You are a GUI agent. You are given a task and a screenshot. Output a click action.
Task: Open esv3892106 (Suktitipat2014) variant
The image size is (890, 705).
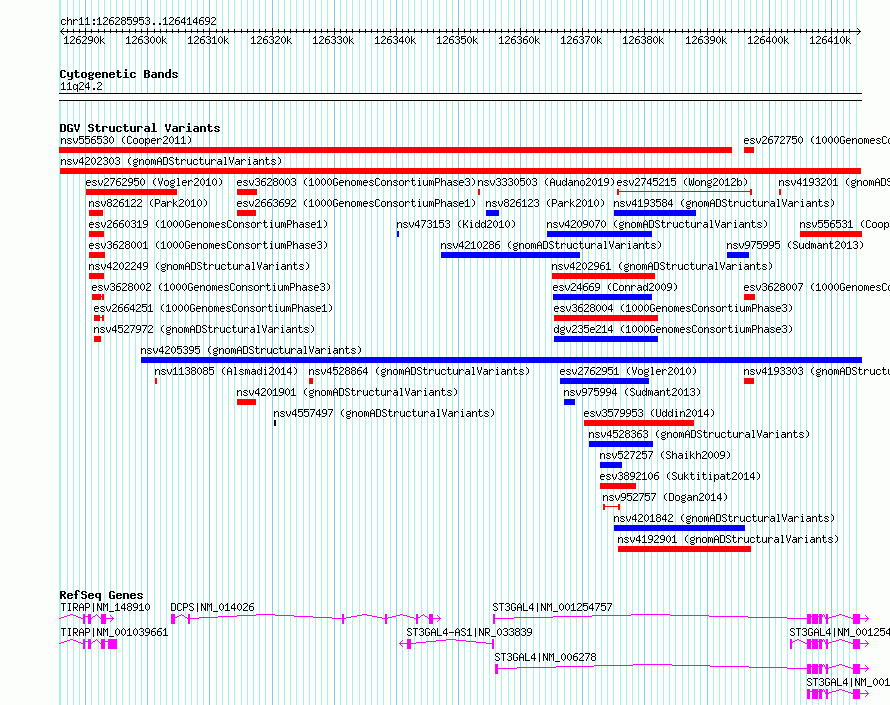[x=680, y=476]
